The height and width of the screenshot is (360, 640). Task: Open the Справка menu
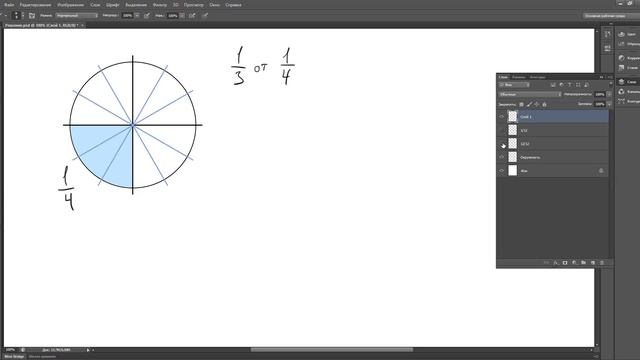tap(233, 5)
